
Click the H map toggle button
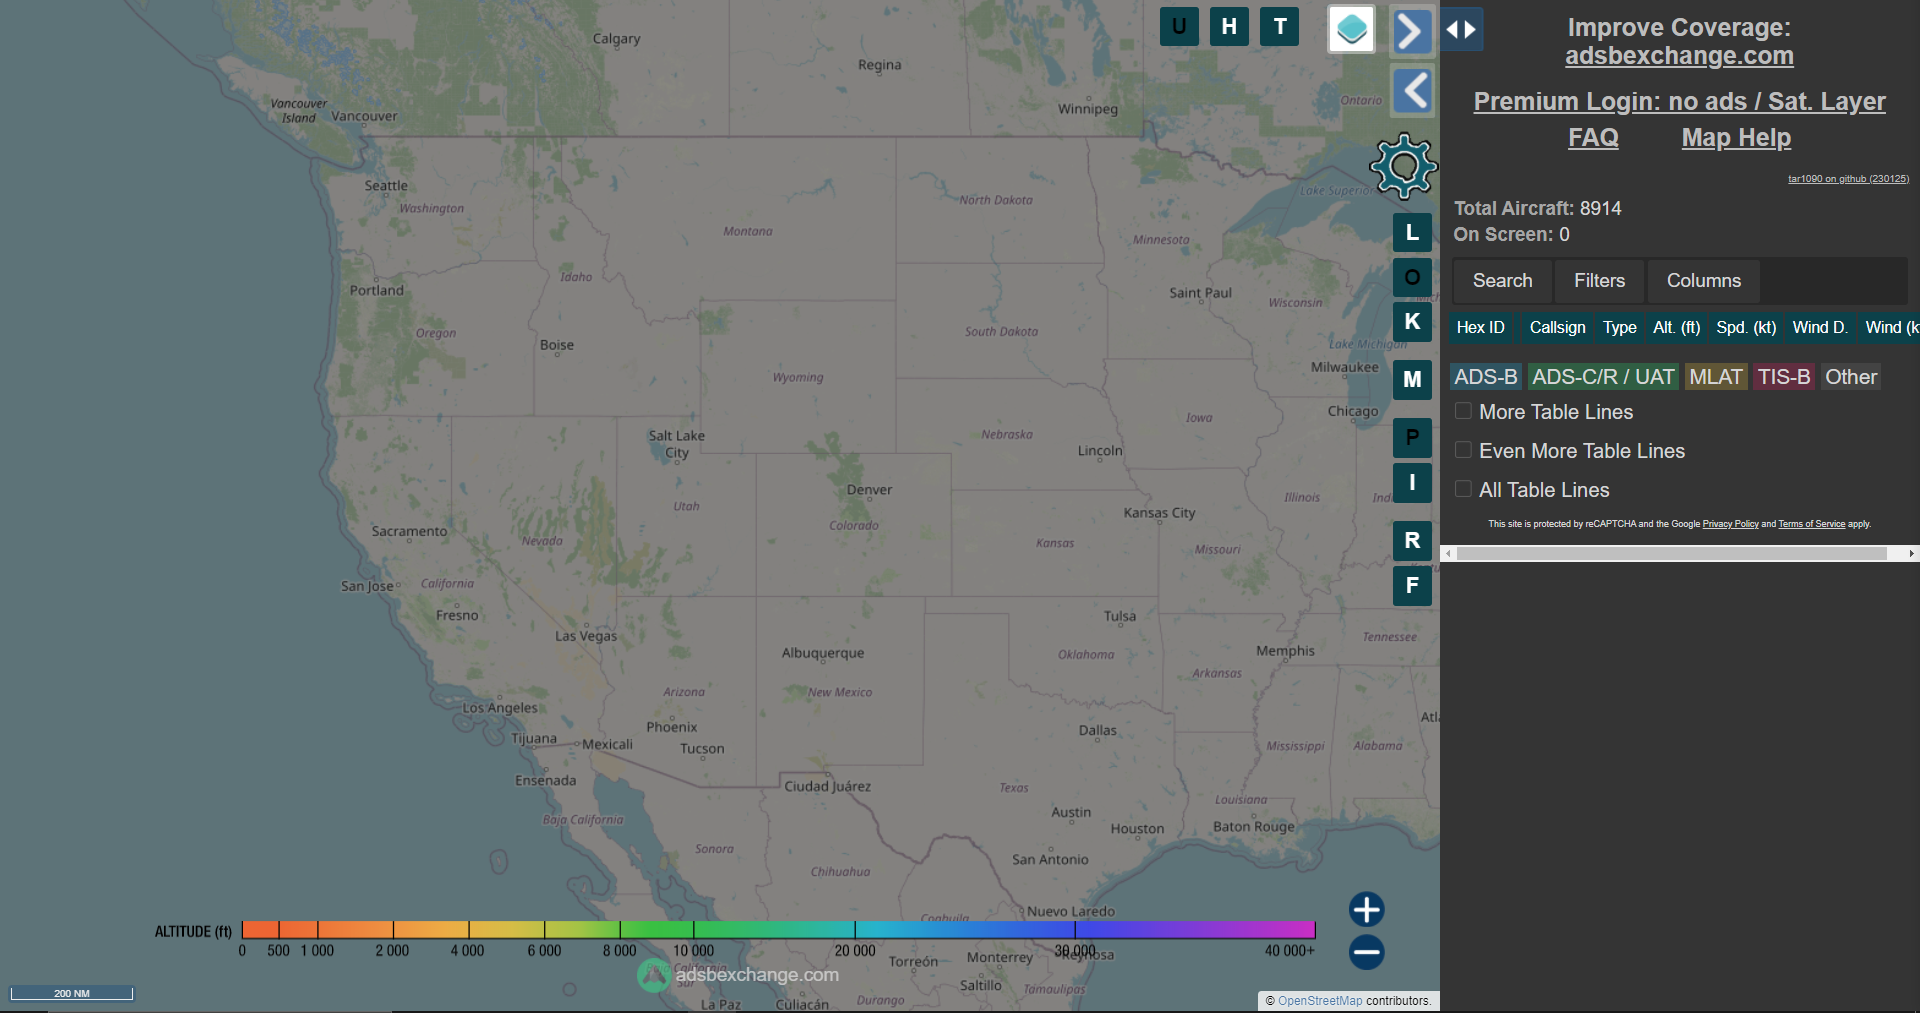(1229, 27)
